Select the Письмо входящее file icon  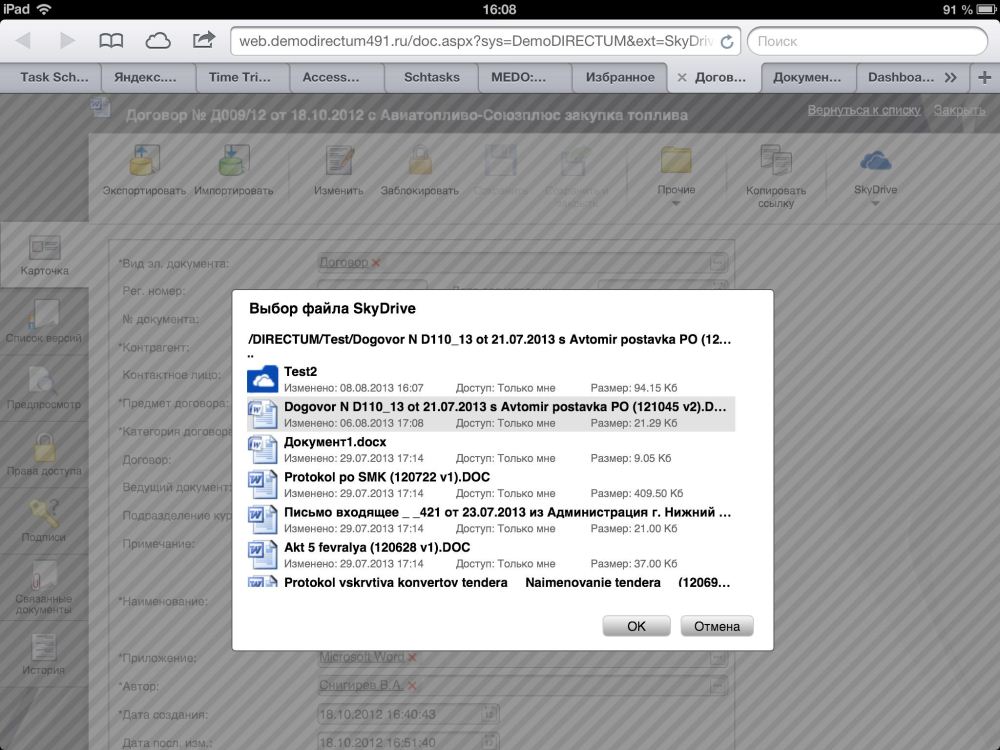263,519
